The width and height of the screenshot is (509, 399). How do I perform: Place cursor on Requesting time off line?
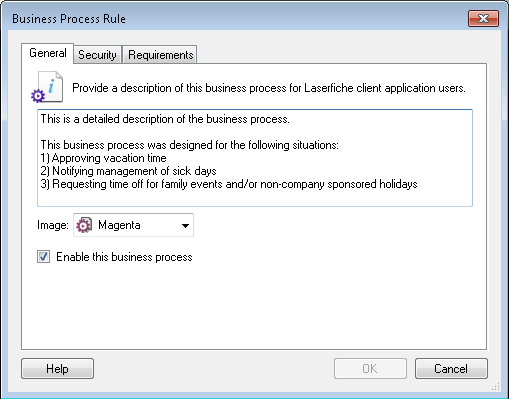coord(229,184)
